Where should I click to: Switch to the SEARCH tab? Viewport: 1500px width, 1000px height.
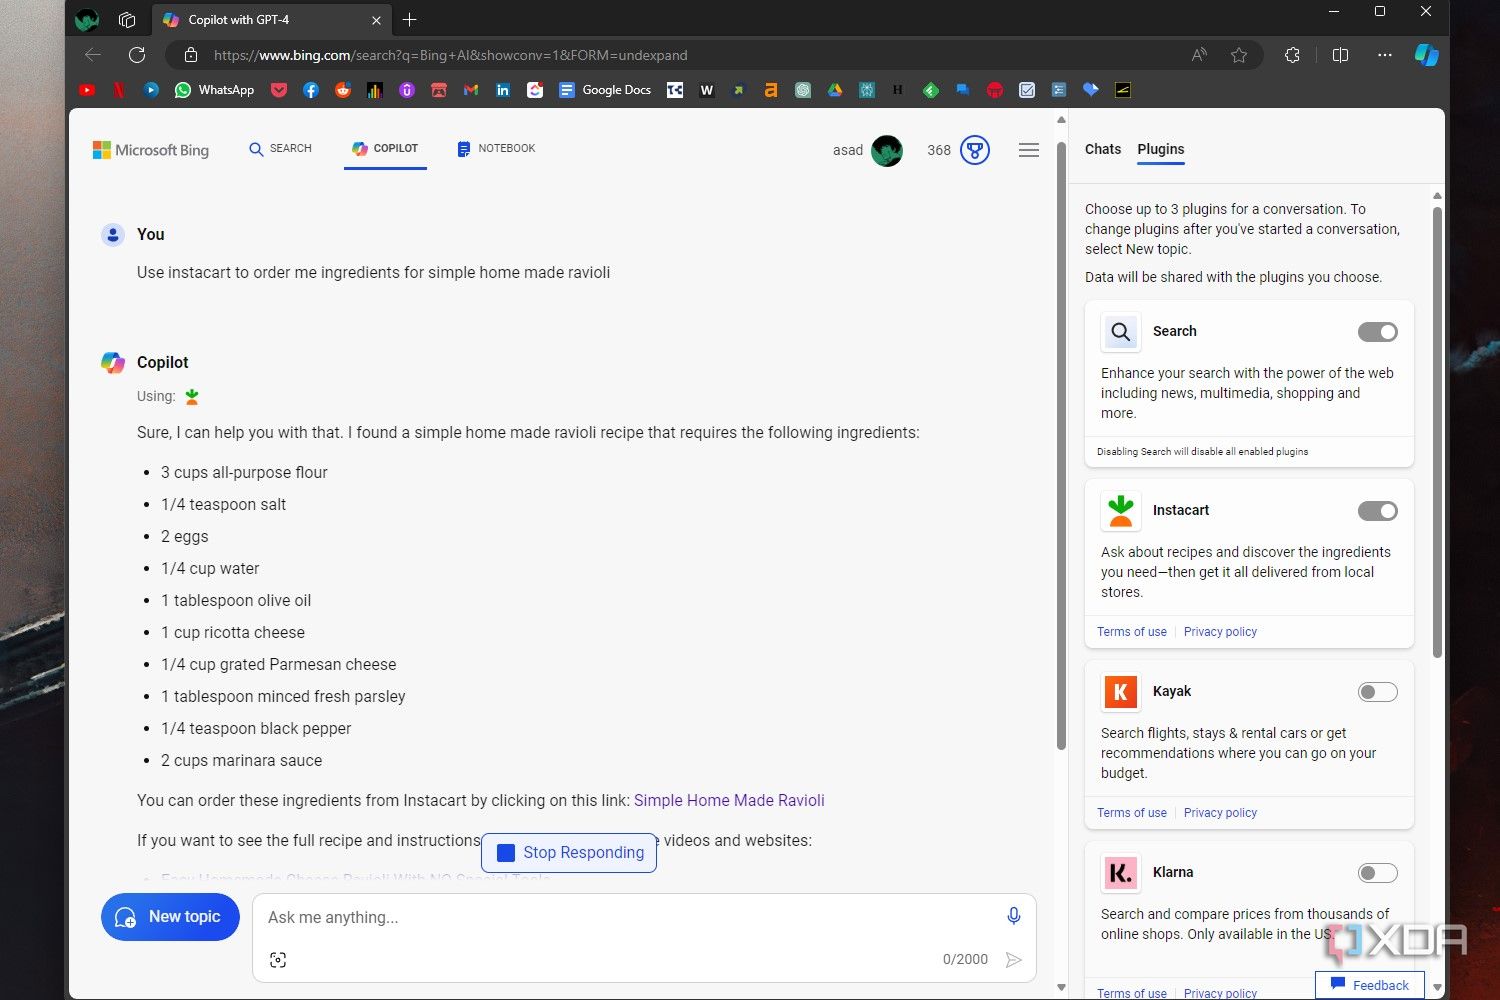point(280,148)
